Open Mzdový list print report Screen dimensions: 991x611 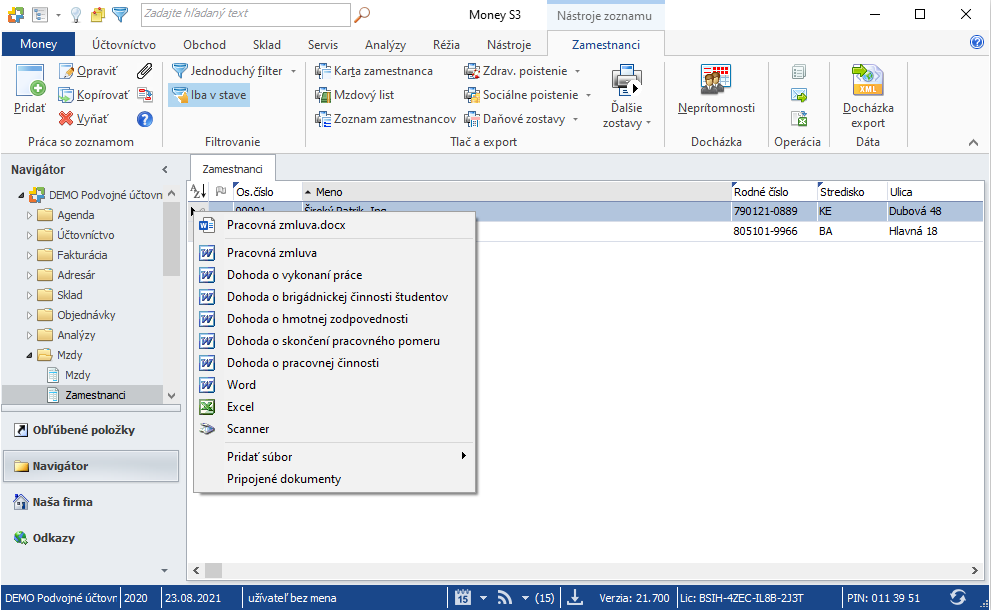tap(355, 95)
